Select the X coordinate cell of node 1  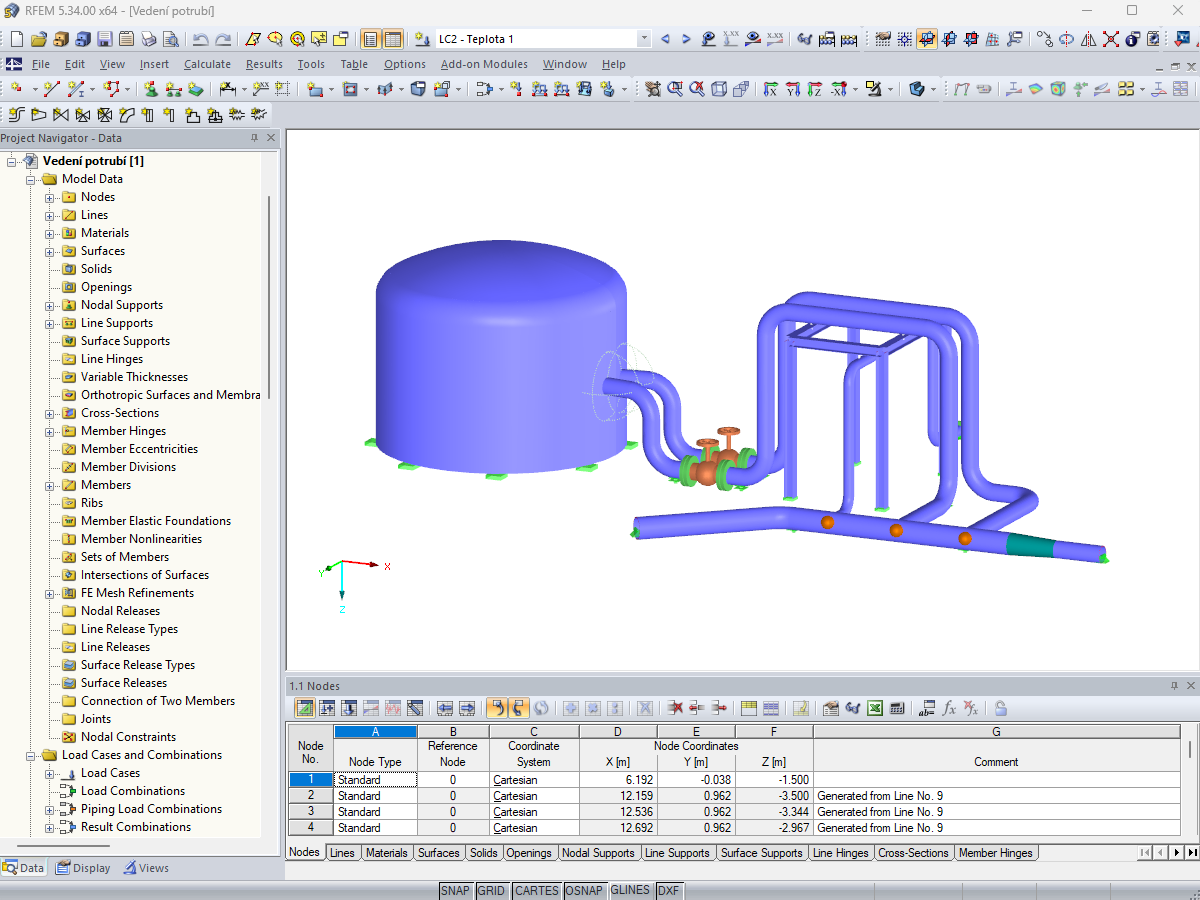point(617,779)
